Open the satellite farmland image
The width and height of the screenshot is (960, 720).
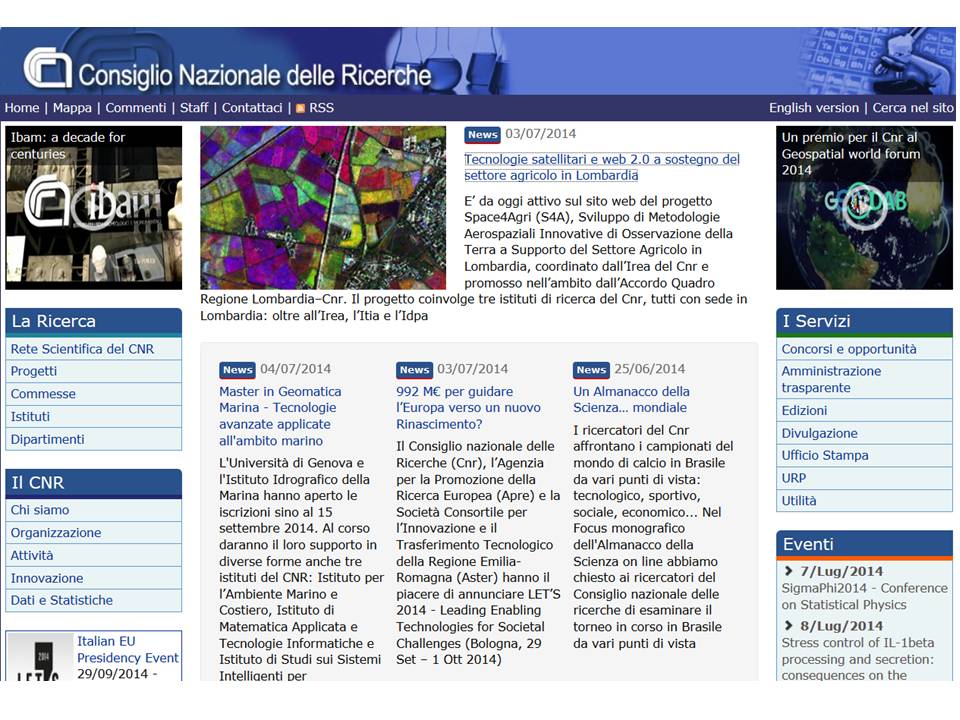tap(323, 208)
